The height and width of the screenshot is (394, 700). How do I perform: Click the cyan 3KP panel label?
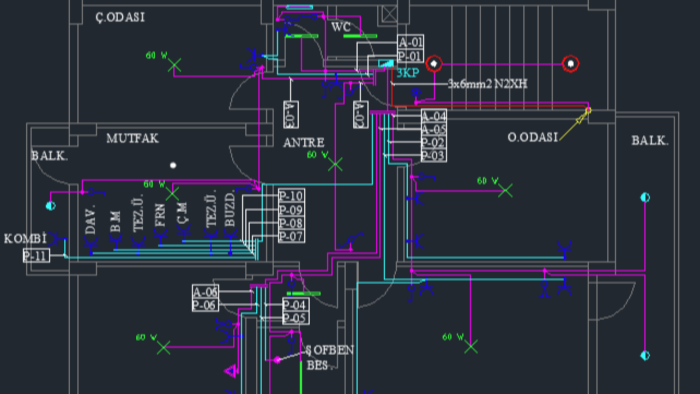(x=408, y=73)
